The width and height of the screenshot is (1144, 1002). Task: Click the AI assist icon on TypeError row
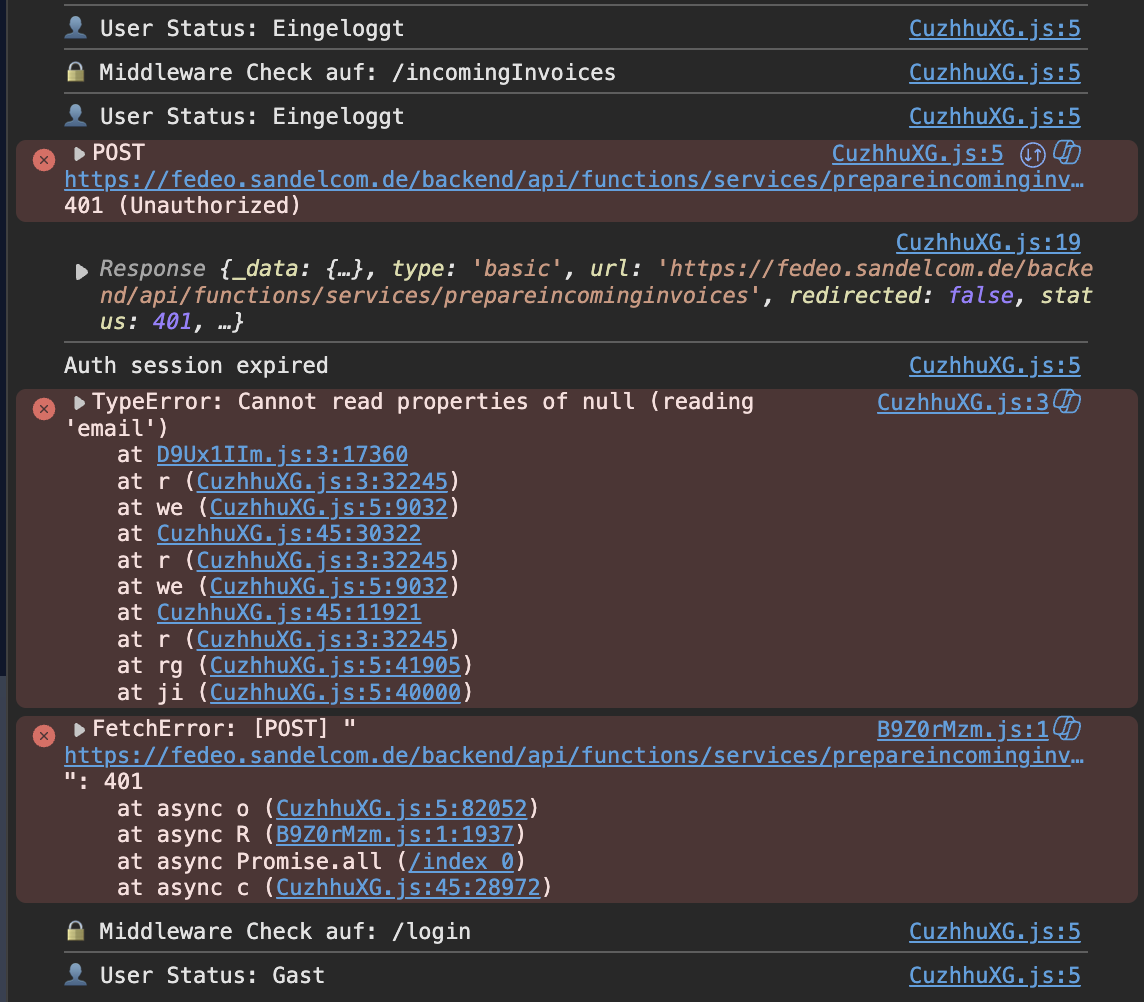(1067, 401)
